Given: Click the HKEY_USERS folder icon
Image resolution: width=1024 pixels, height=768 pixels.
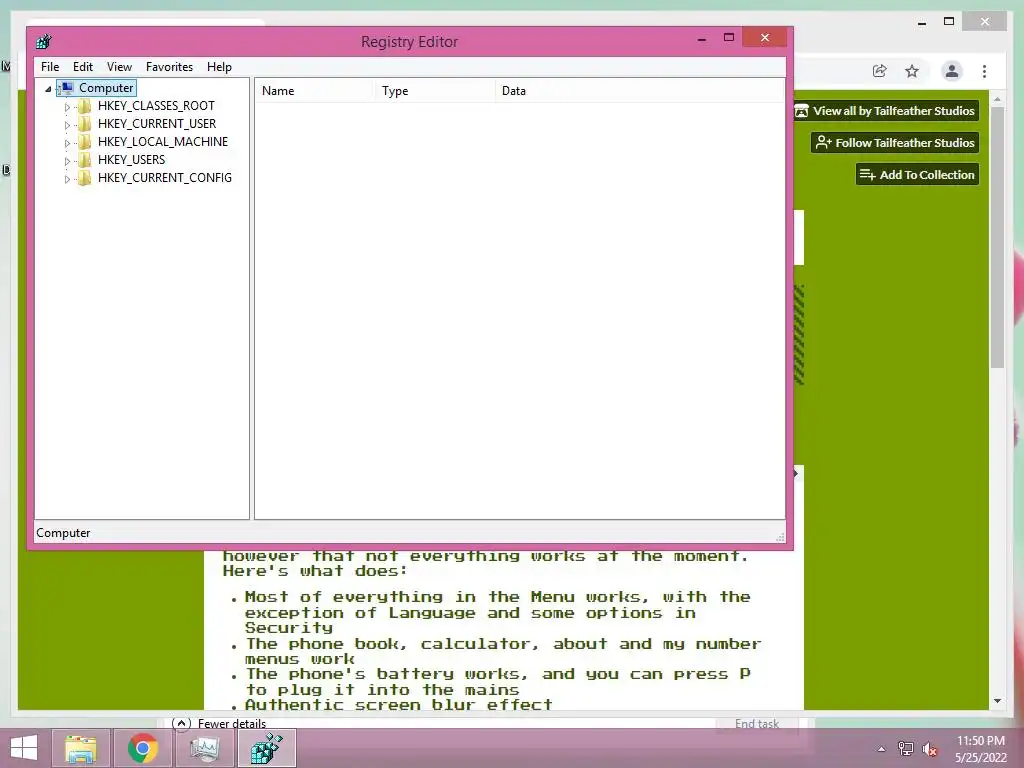Looking at the screenshot, I should (x=84, y=159).
